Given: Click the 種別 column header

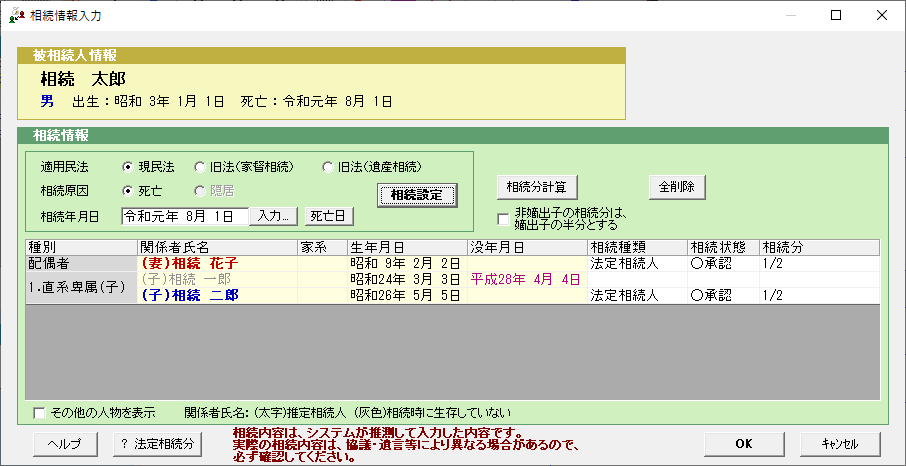Looking at the screenshot, I should click(x=81, y=247).
